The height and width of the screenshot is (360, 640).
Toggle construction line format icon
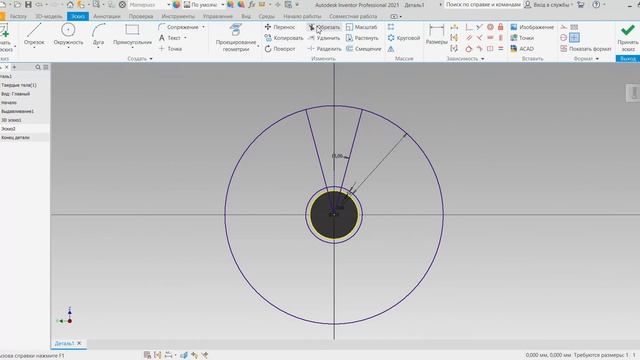[564, 27]
